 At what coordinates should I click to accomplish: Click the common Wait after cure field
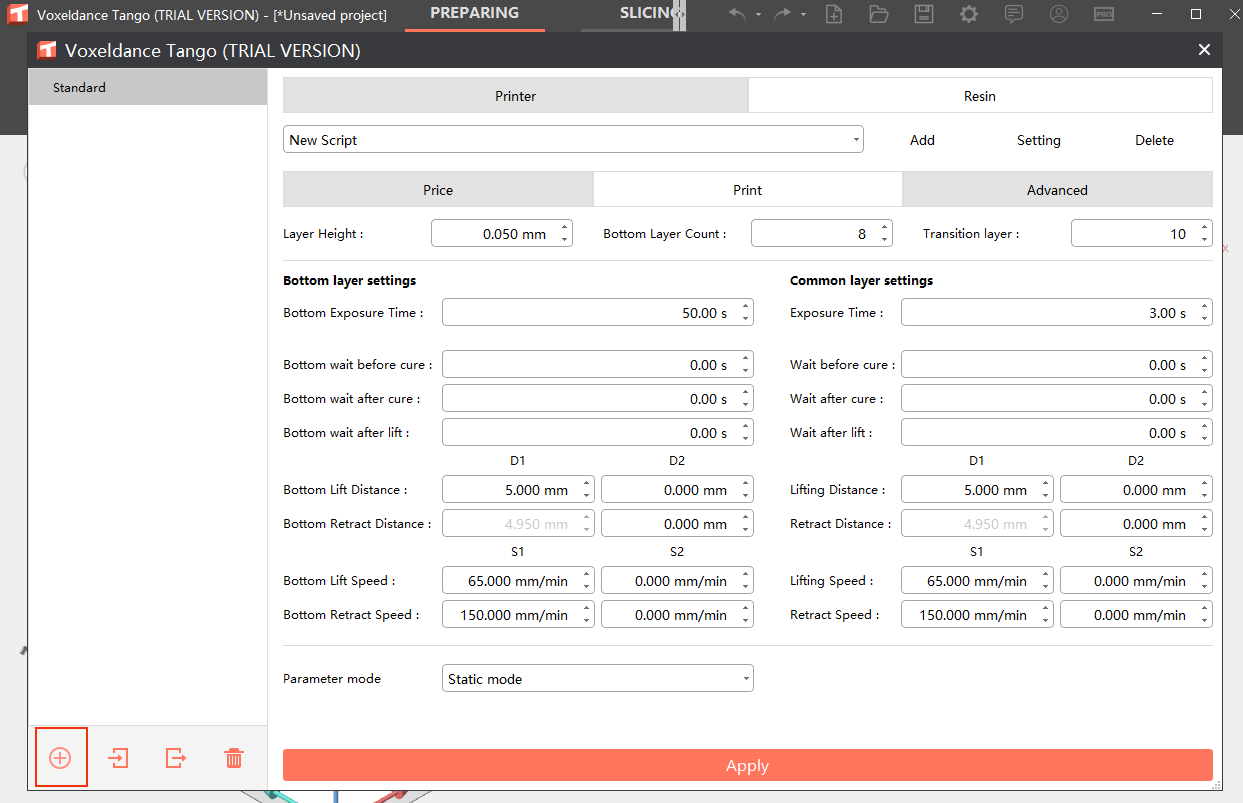pos(1057,399)
